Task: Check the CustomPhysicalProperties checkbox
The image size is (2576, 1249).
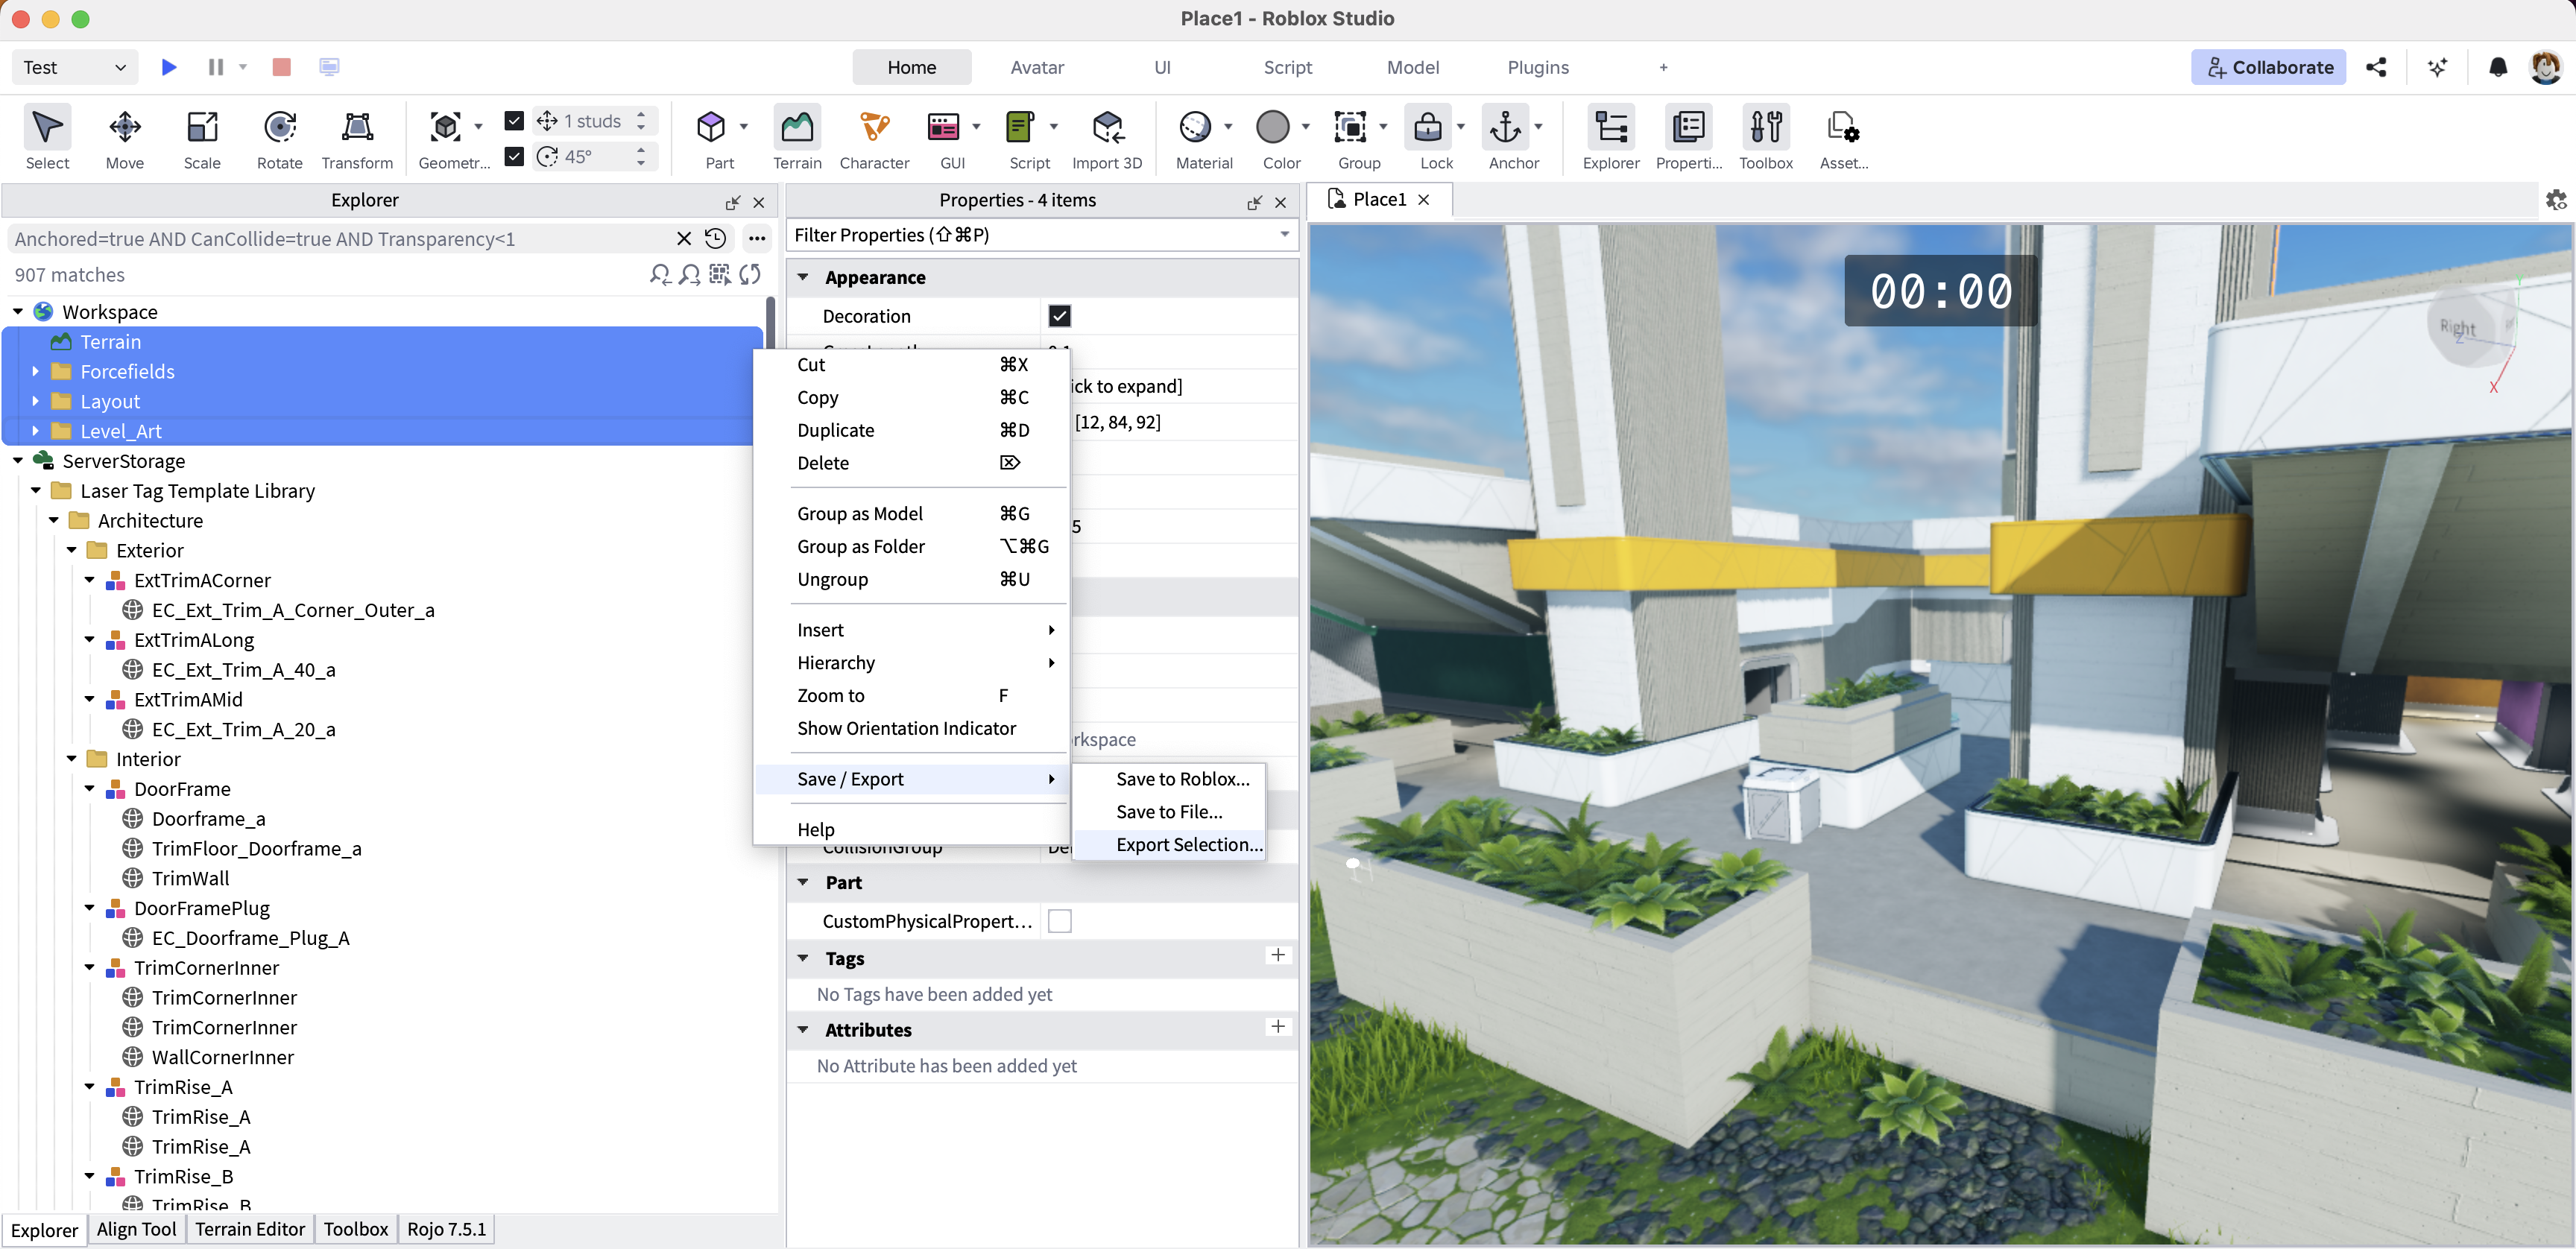Action: 1059,921
